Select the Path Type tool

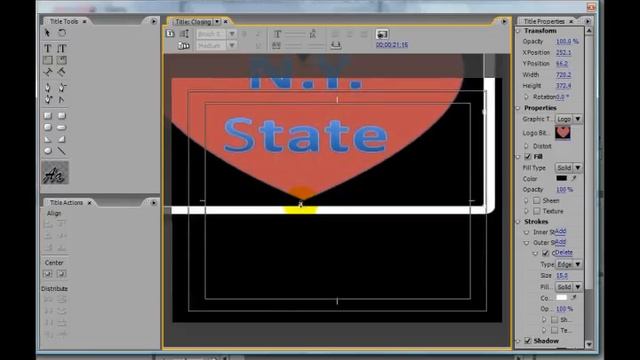[47, 72]
